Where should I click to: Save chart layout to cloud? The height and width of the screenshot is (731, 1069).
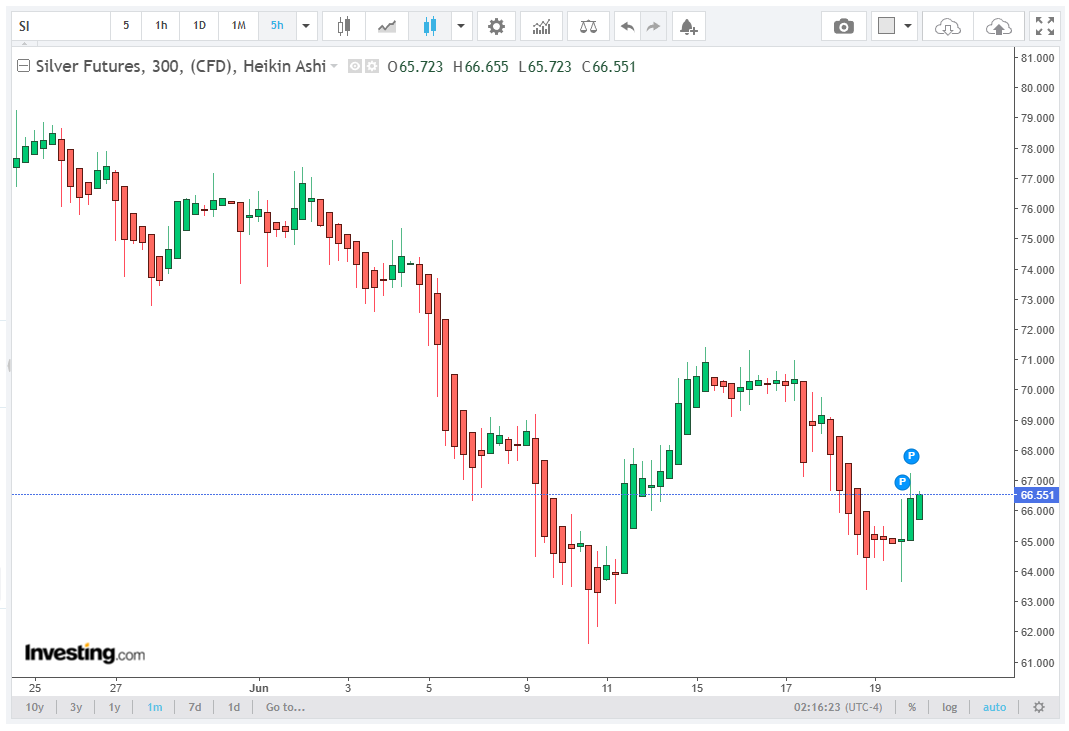(x=999, y=27)
